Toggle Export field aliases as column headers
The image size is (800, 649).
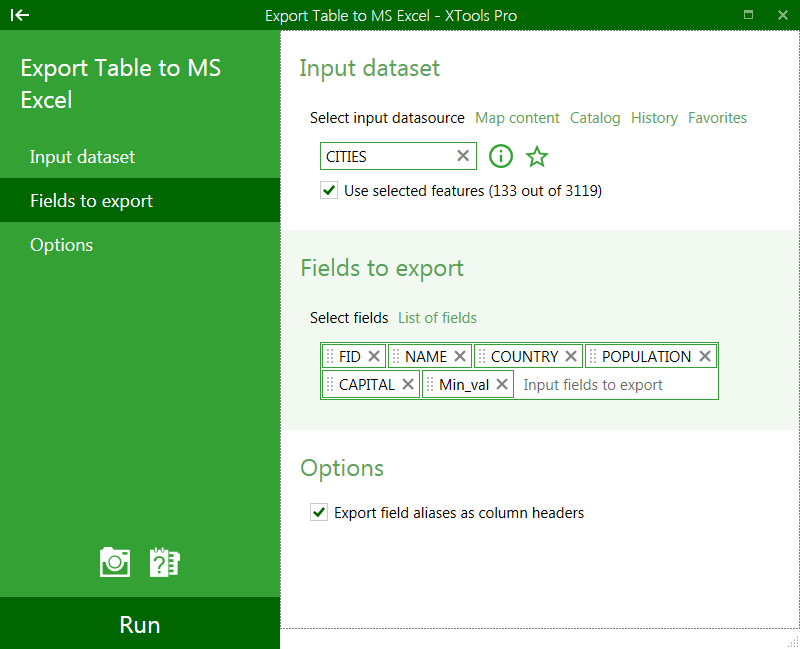319,512
